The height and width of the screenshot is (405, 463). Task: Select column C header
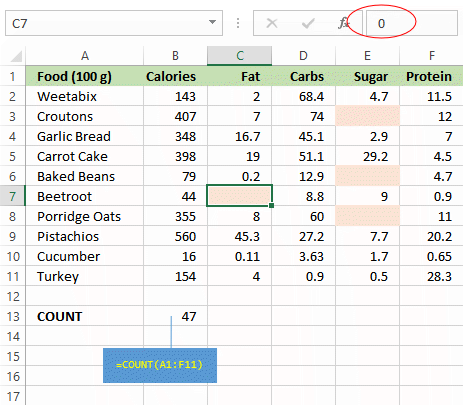coord(239,56)
